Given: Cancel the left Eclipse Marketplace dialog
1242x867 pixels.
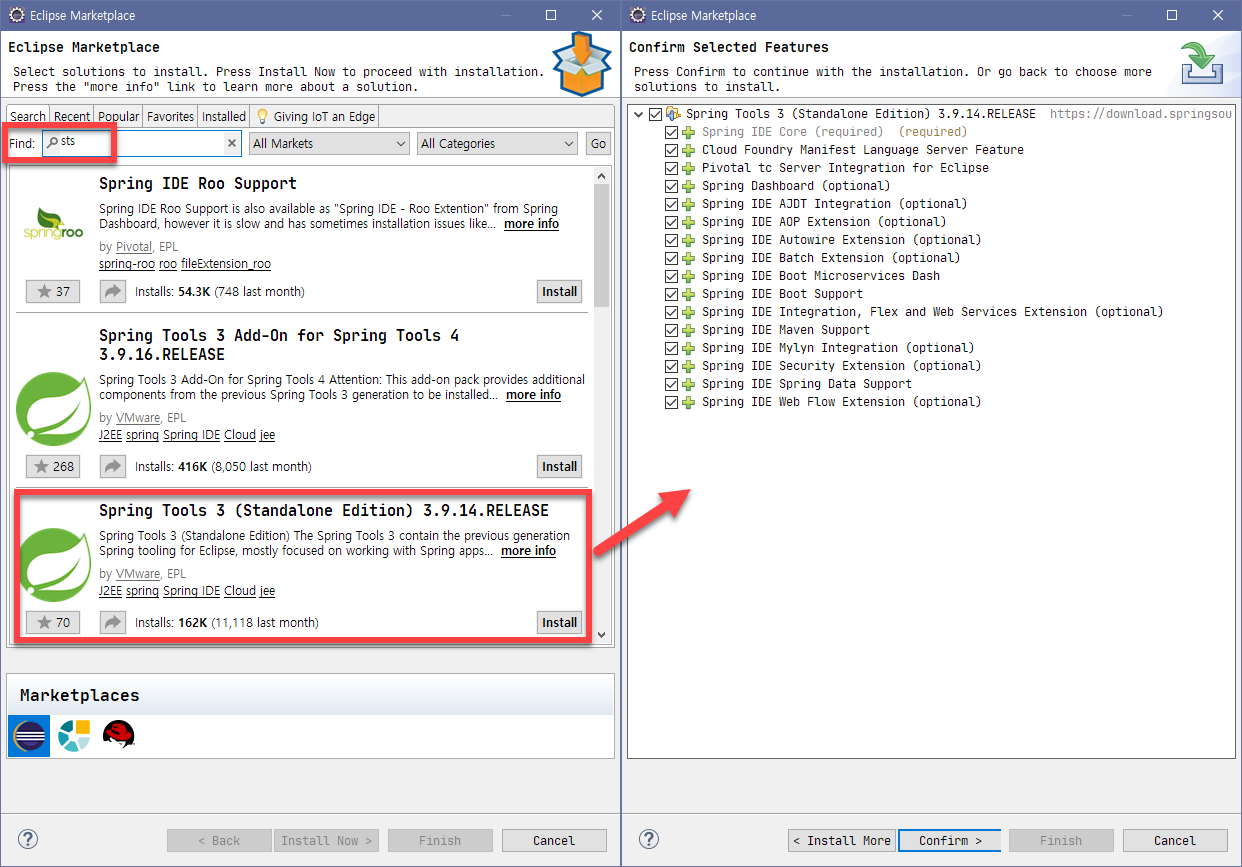Looking at the screenshot, I should [554, 840].
